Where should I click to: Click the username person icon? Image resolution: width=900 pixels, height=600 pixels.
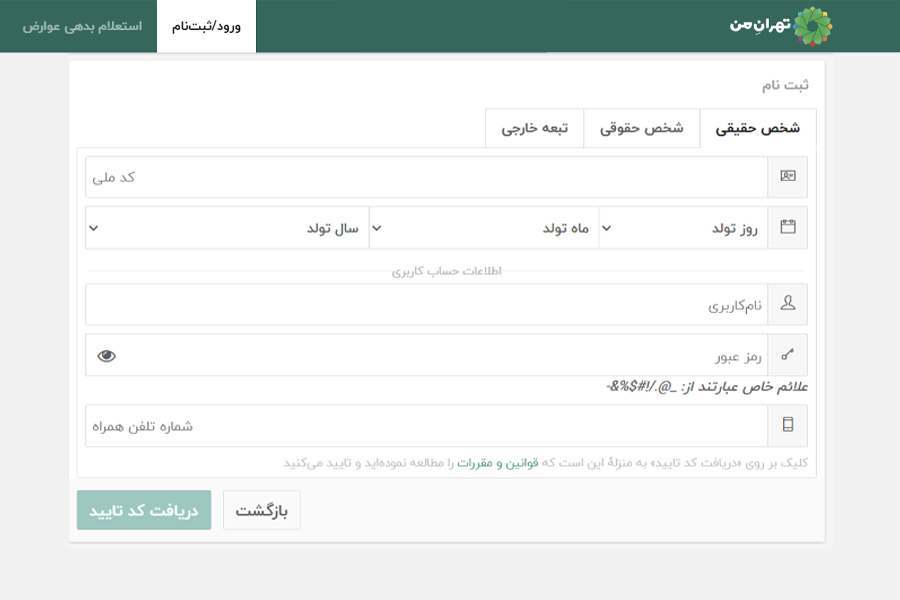787,304
